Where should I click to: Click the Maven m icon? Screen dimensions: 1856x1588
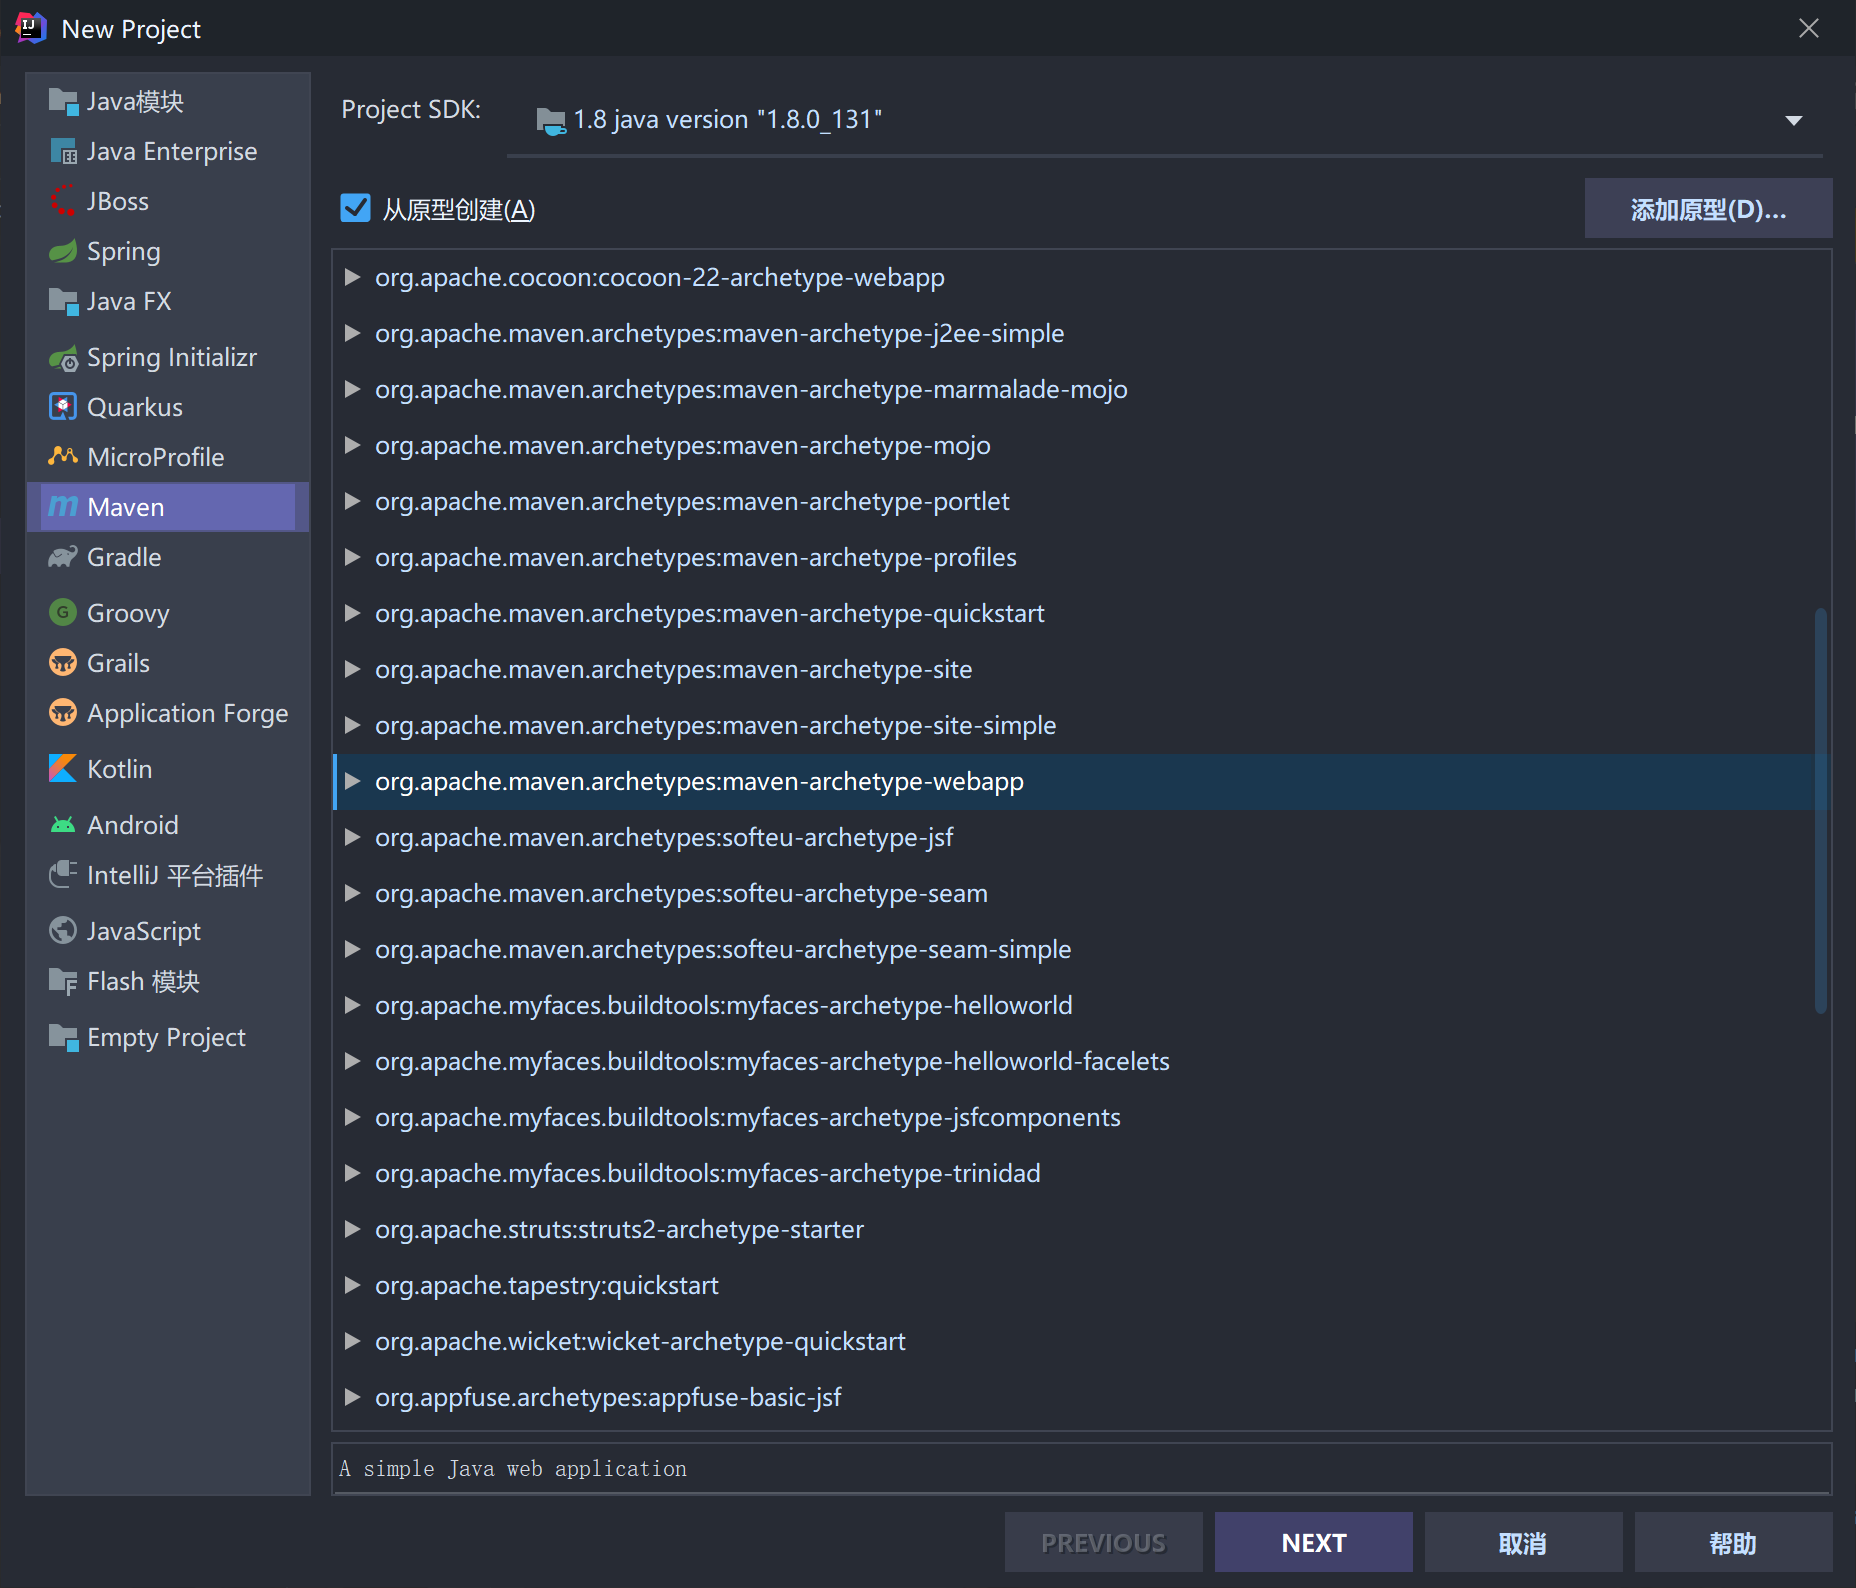pyautogui.click(x=63, y=507)
